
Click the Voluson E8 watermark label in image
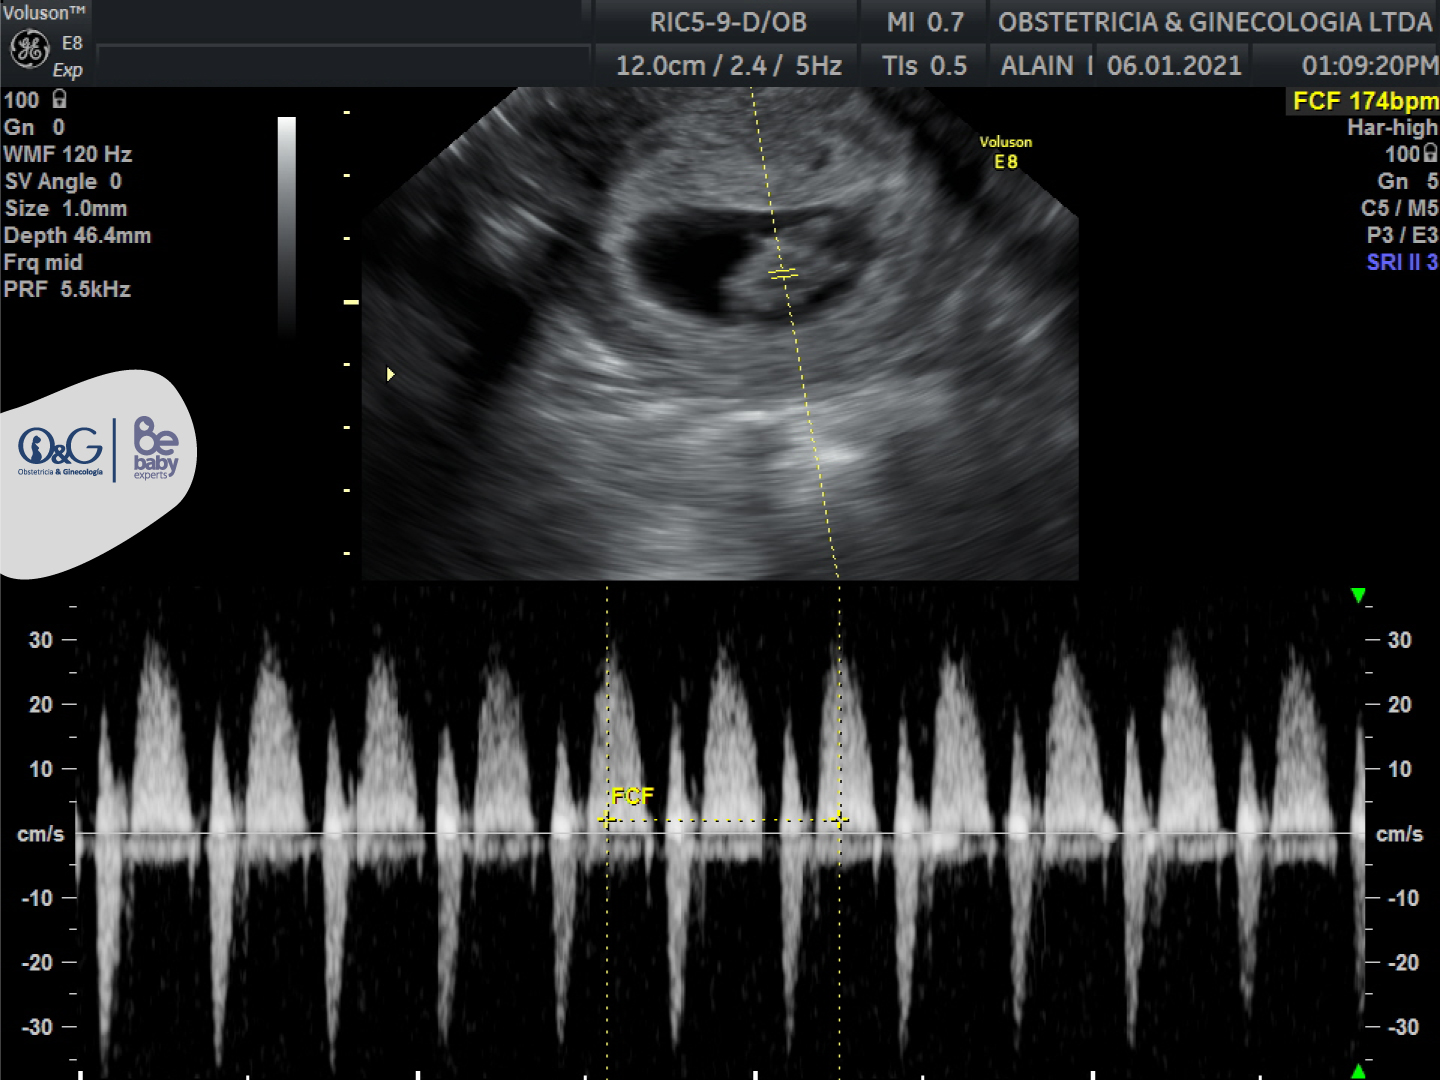[1005, 152]
